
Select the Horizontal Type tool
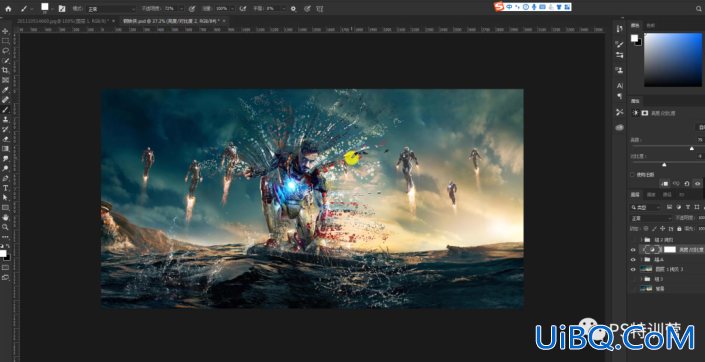tap(5, 188)
